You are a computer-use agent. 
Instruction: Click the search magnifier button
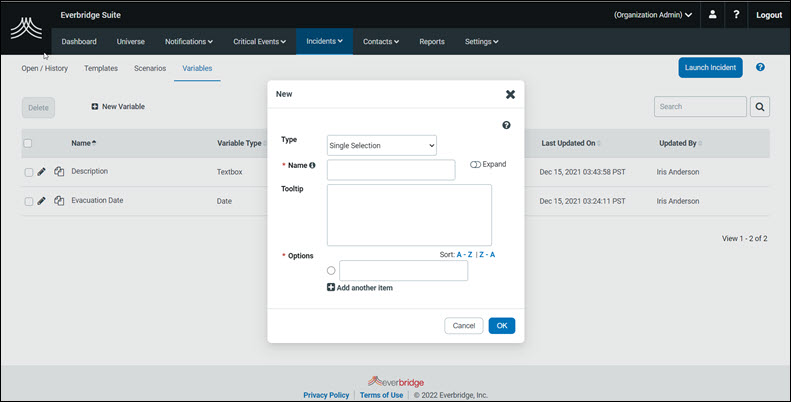[x=760, y=106]
